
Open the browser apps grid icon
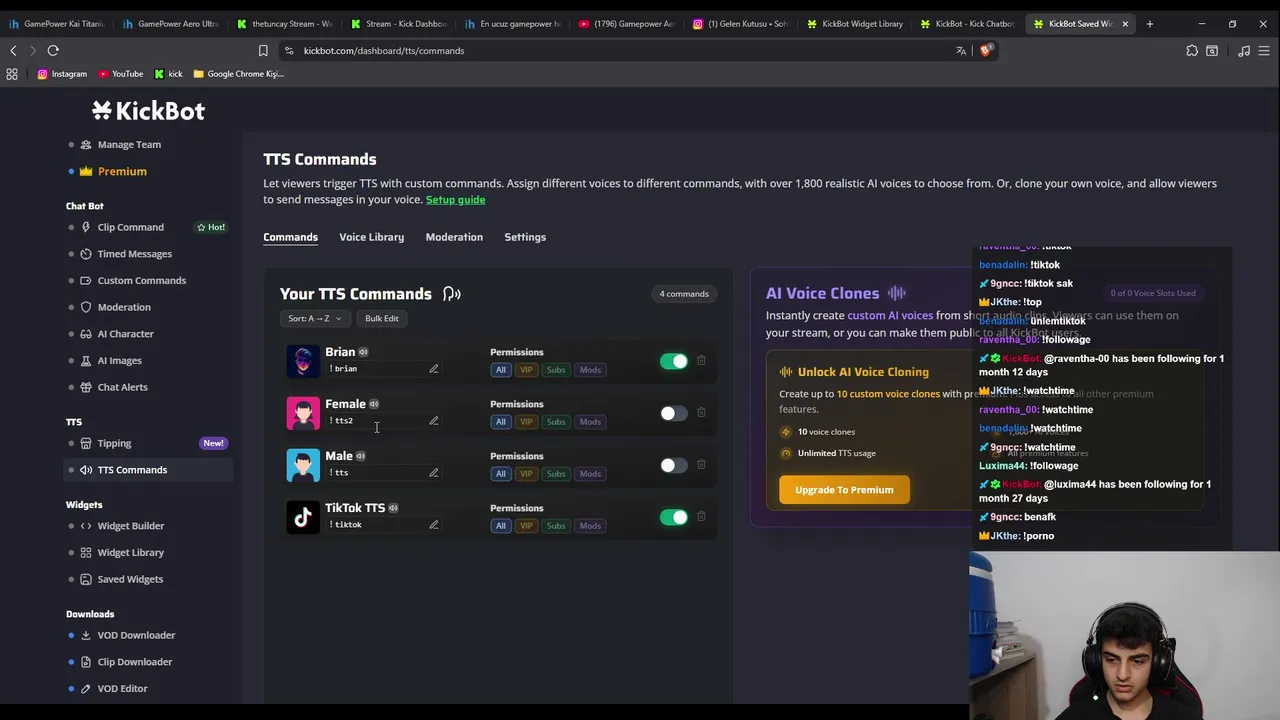tap(12, 74)
